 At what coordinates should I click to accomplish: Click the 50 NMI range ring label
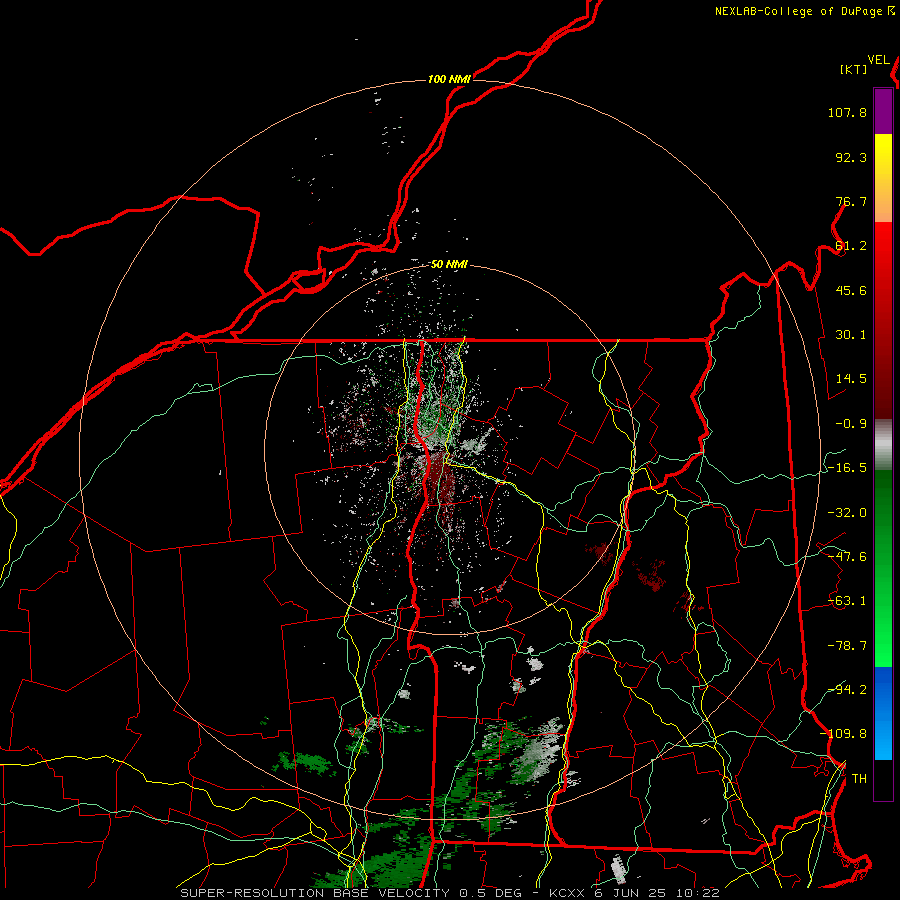click(x=449, y=264)
